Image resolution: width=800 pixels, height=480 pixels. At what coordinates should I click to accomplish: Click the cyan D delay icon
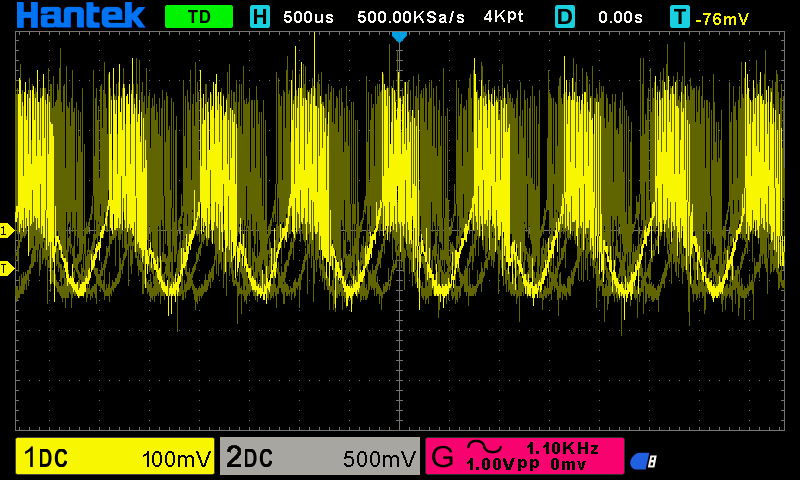click(565, 17)
